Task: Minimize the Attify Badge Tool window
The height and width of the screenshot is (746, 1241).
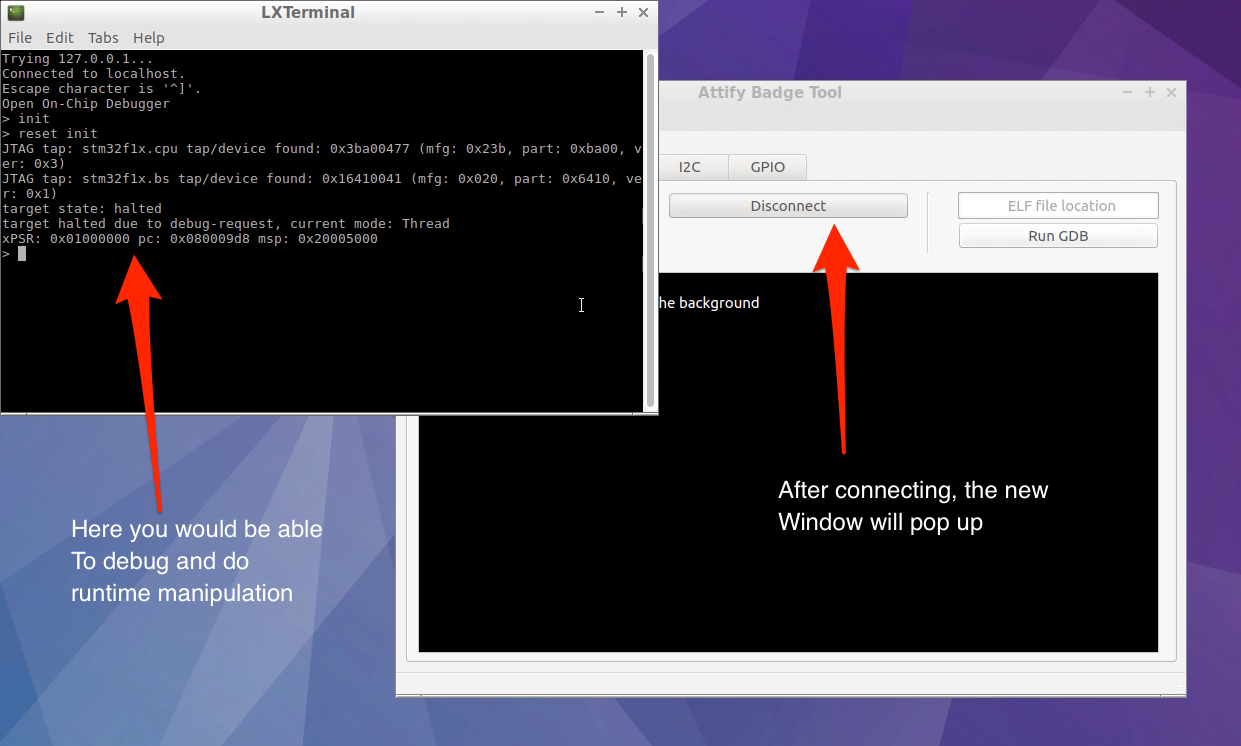Action: coord(1127,92)
